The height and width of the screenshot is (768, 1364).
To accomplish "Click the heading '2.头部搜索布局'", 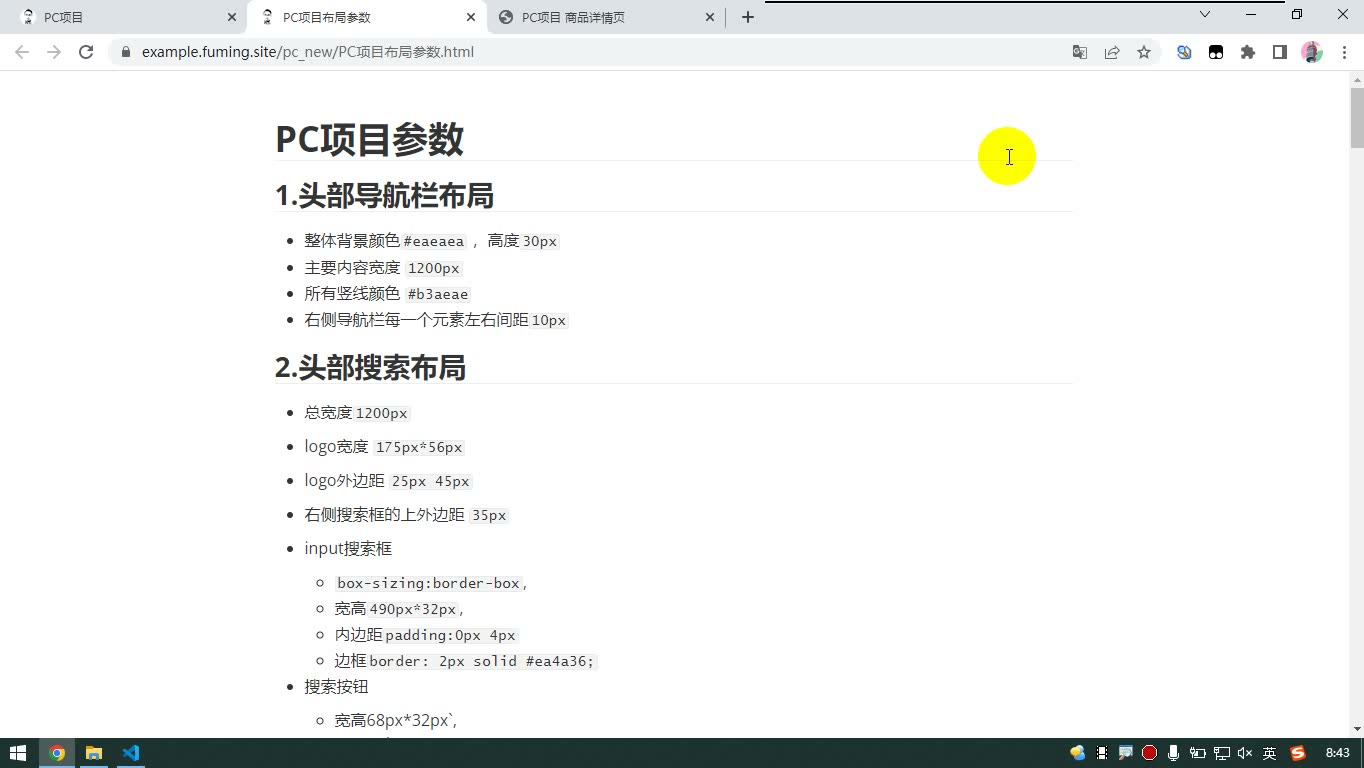I will (370, 368).
